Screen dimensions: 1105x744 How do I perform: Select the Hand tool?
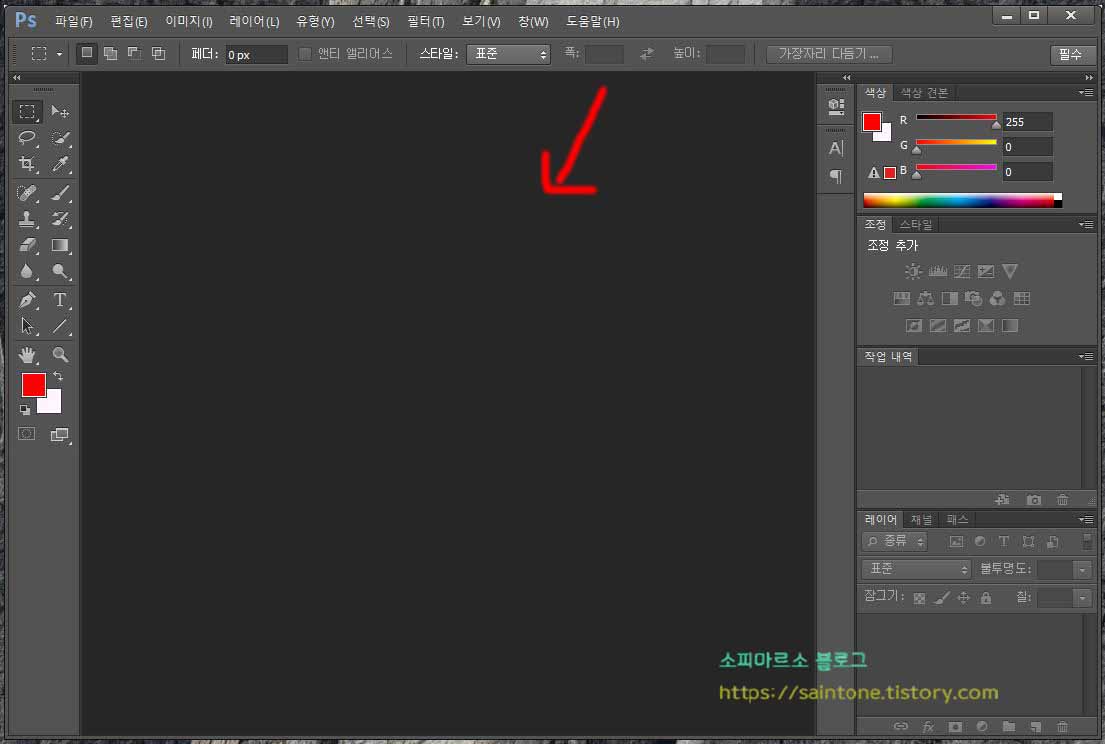pyautogui.click(x=27, y=354)
